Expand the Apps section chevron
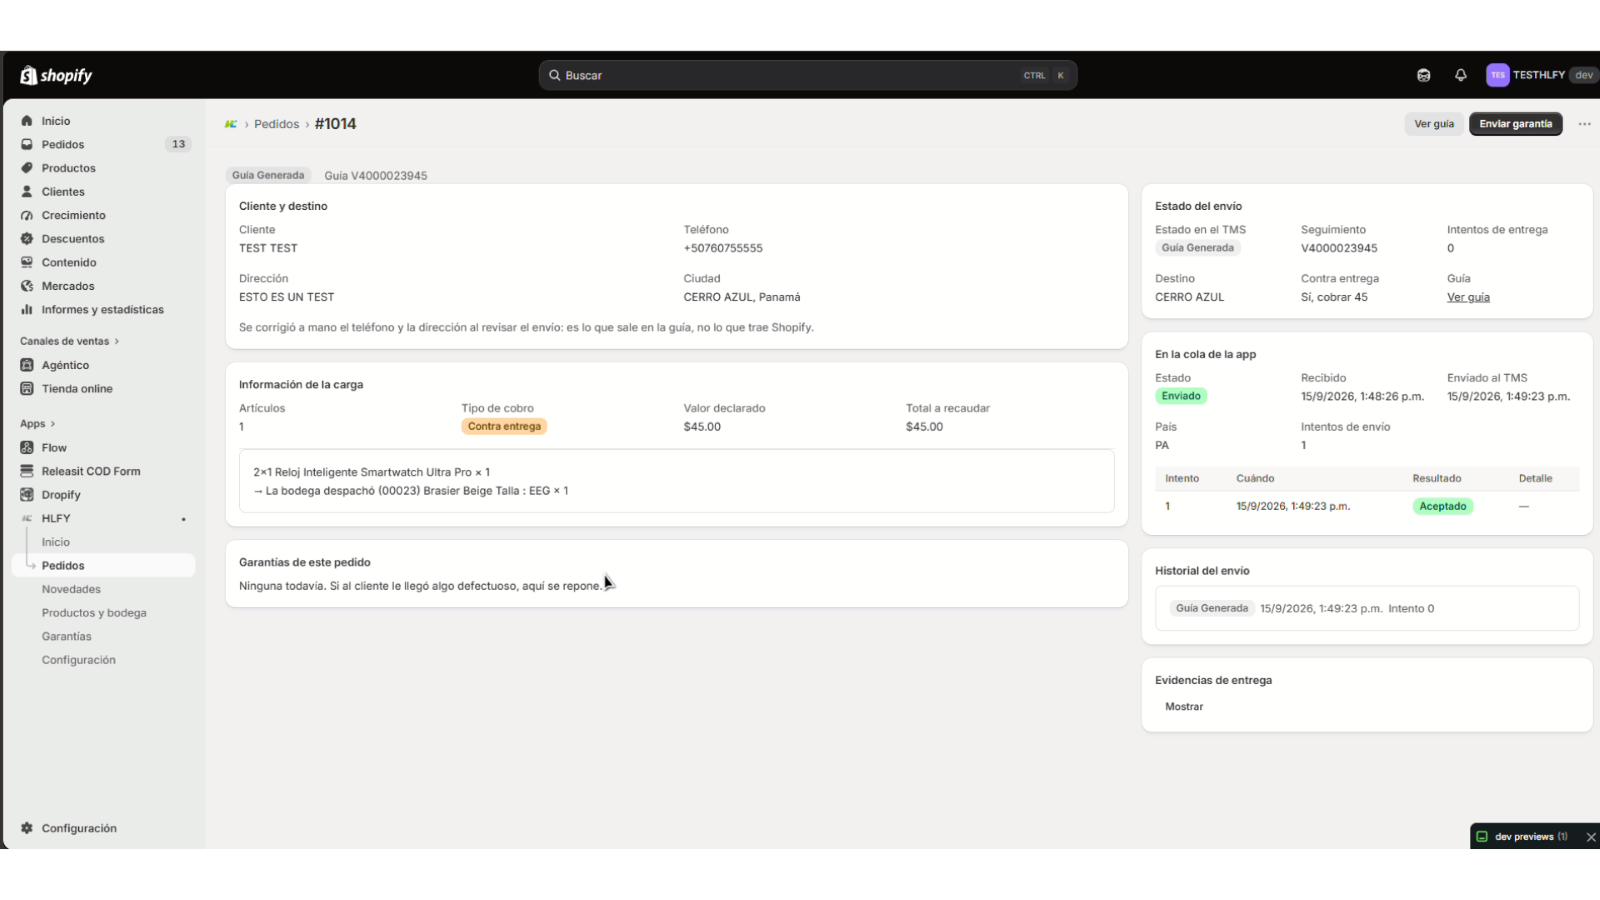 click(52, 424)
